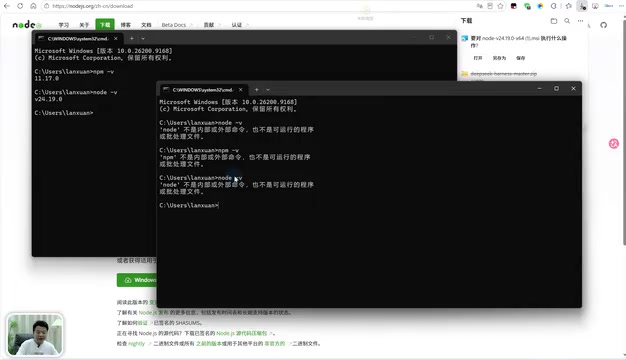Open the browser home page icon

tap(33, 6)
